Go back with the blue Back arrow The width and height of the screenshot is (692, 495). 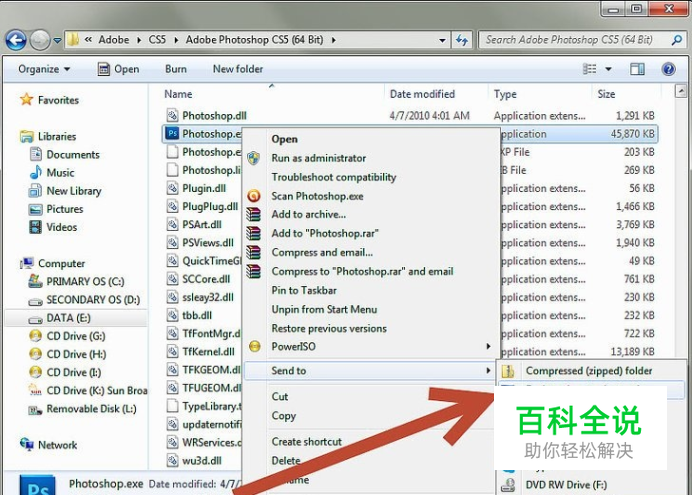tap(16, 41)
